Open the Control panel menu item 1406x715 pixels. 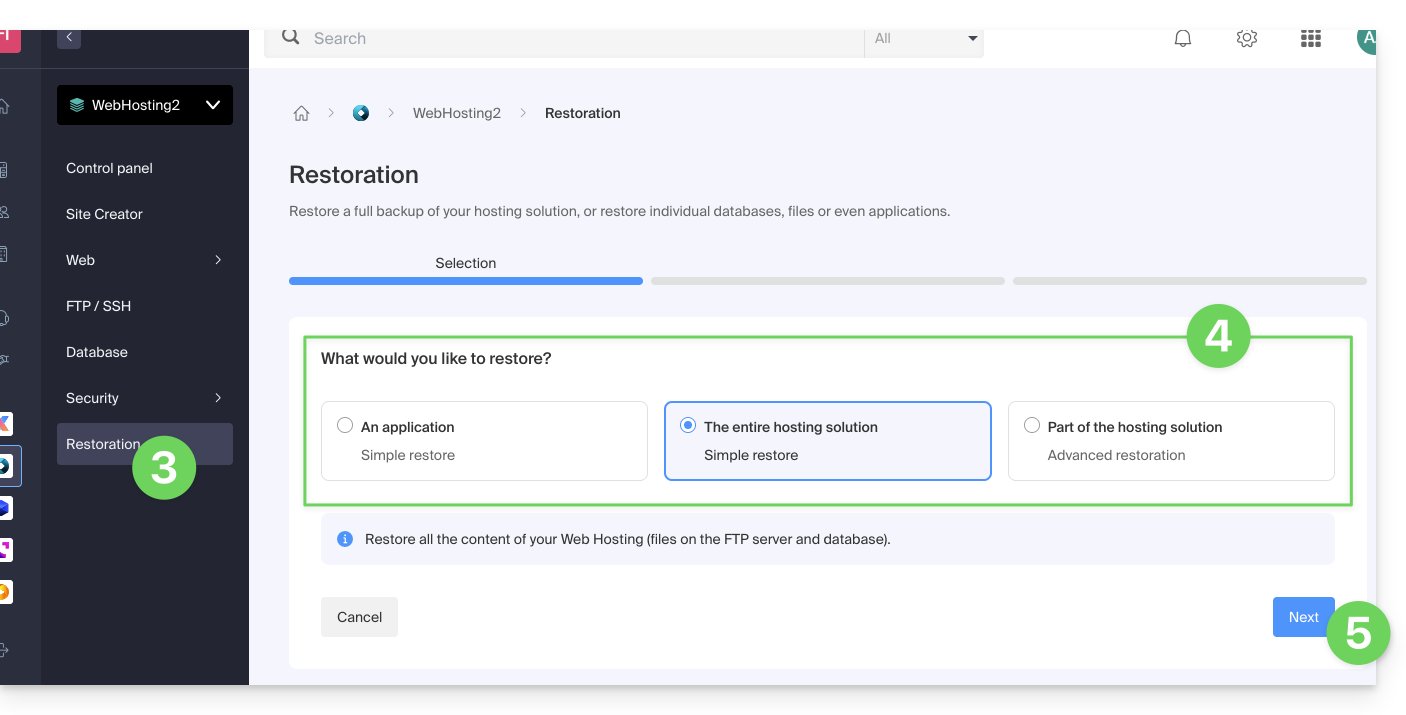pos(110,168)
